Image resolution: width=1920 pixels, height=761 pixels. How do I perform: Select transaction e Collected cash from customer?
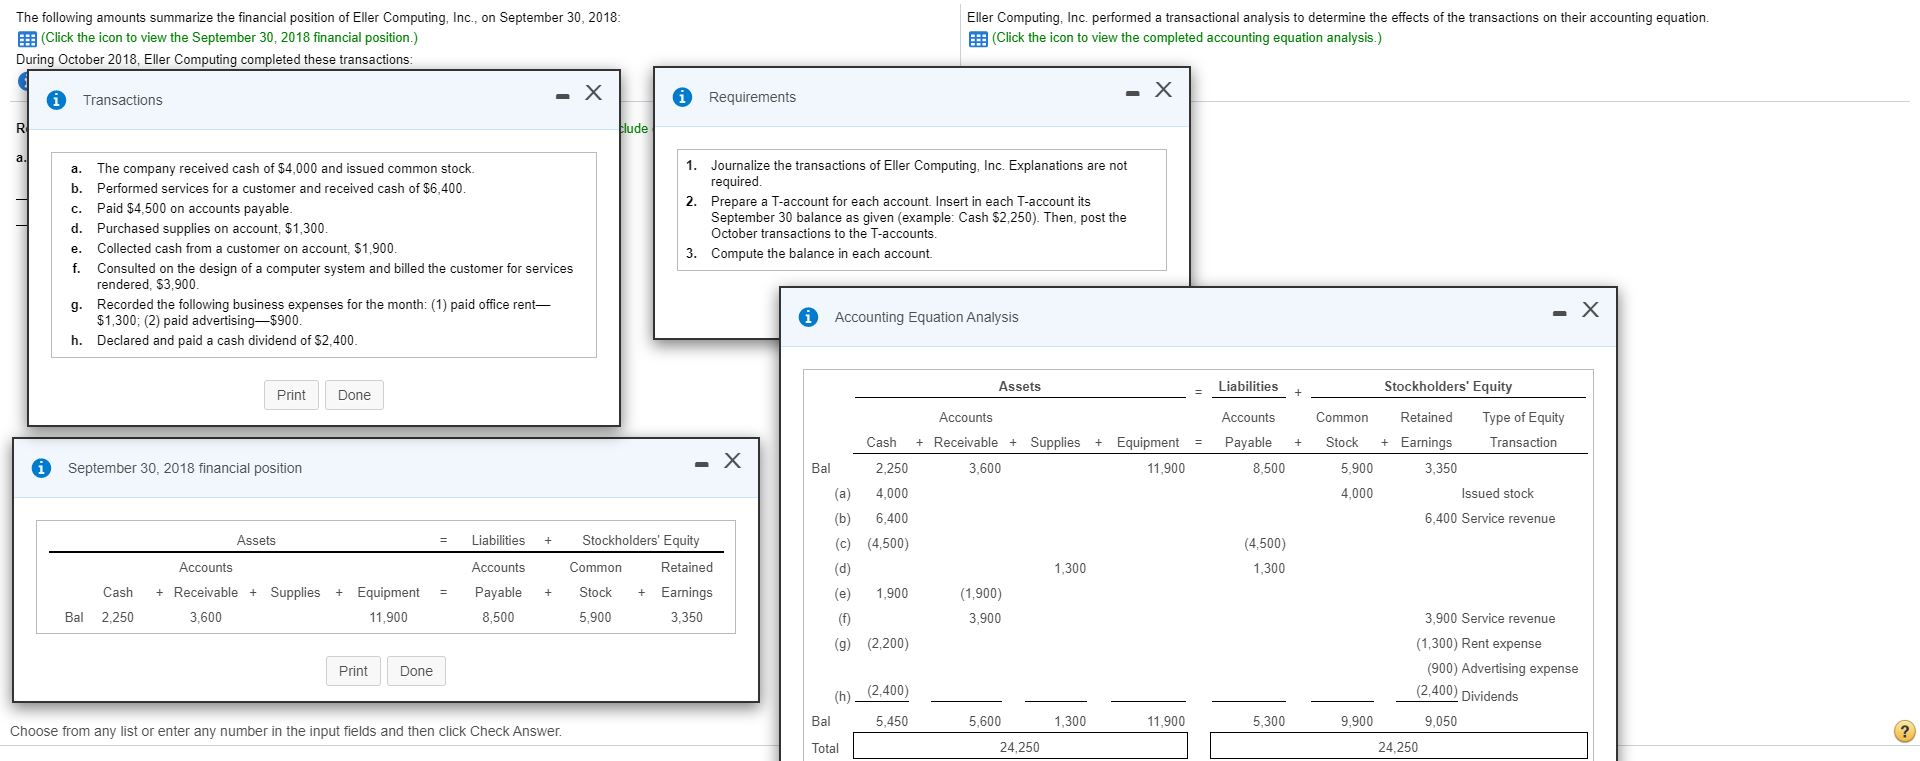[x=246, y=249]
